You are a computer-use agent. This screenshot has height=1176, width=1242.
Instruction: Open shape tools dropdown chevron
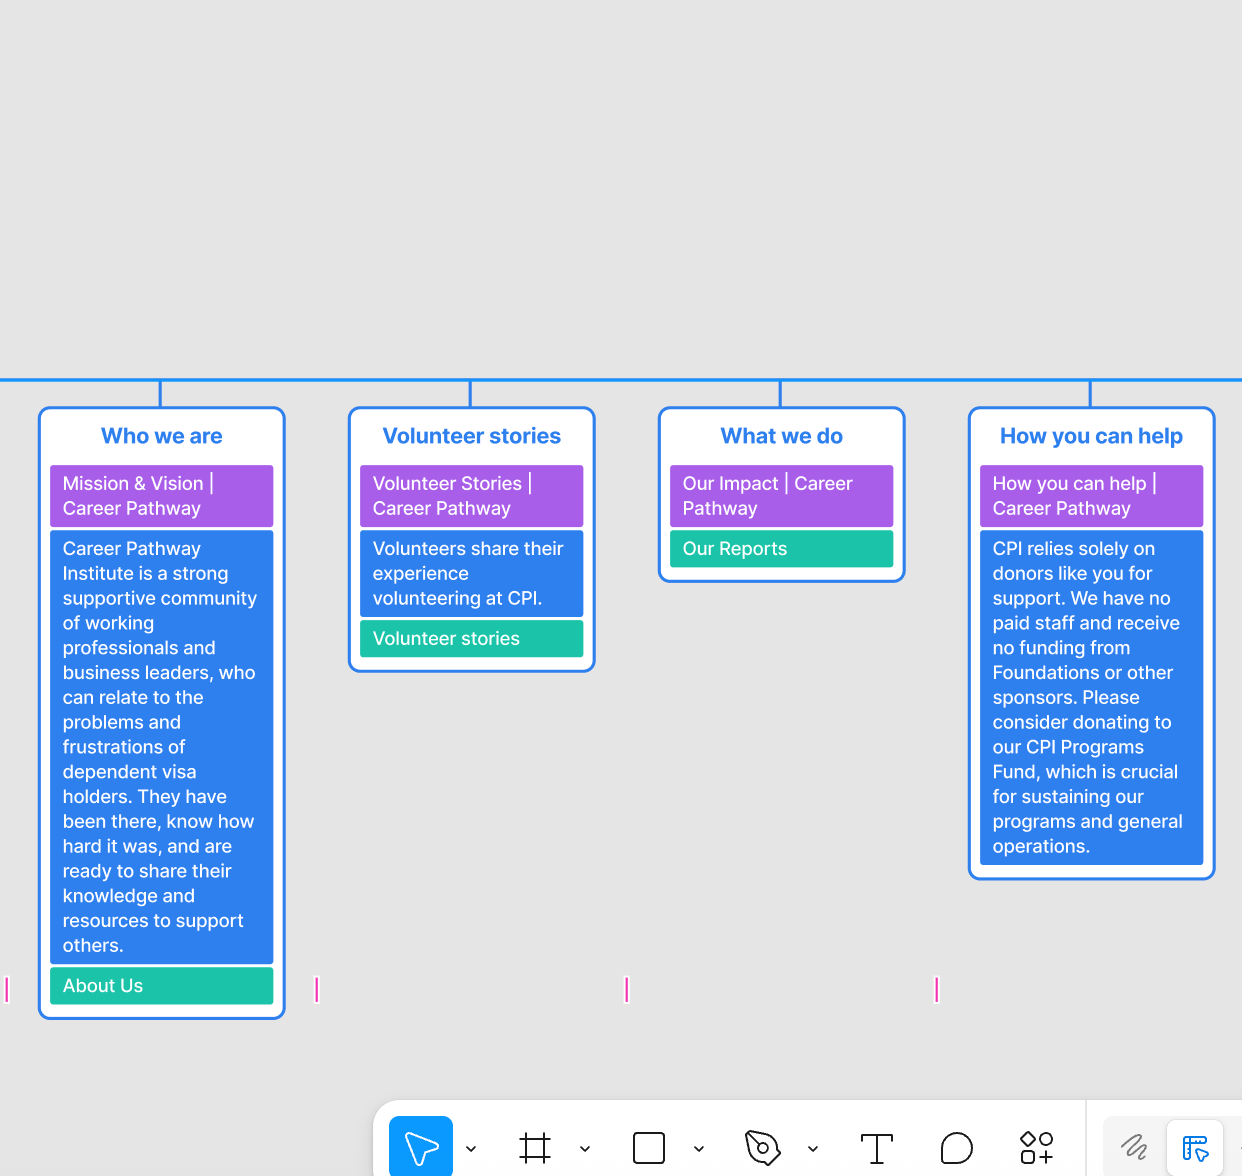pyautogui.click(x=699, y=1149)
